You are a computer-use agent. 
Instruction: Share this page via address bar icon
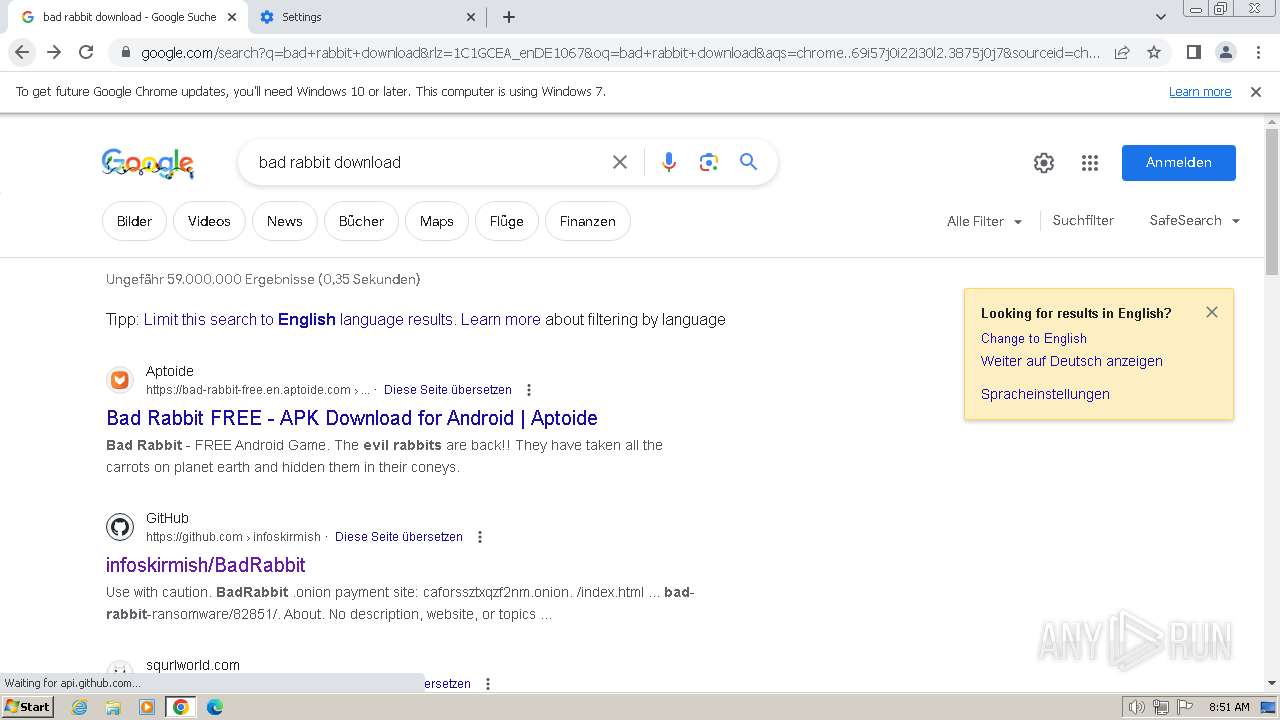click(x=1122, y=52)
